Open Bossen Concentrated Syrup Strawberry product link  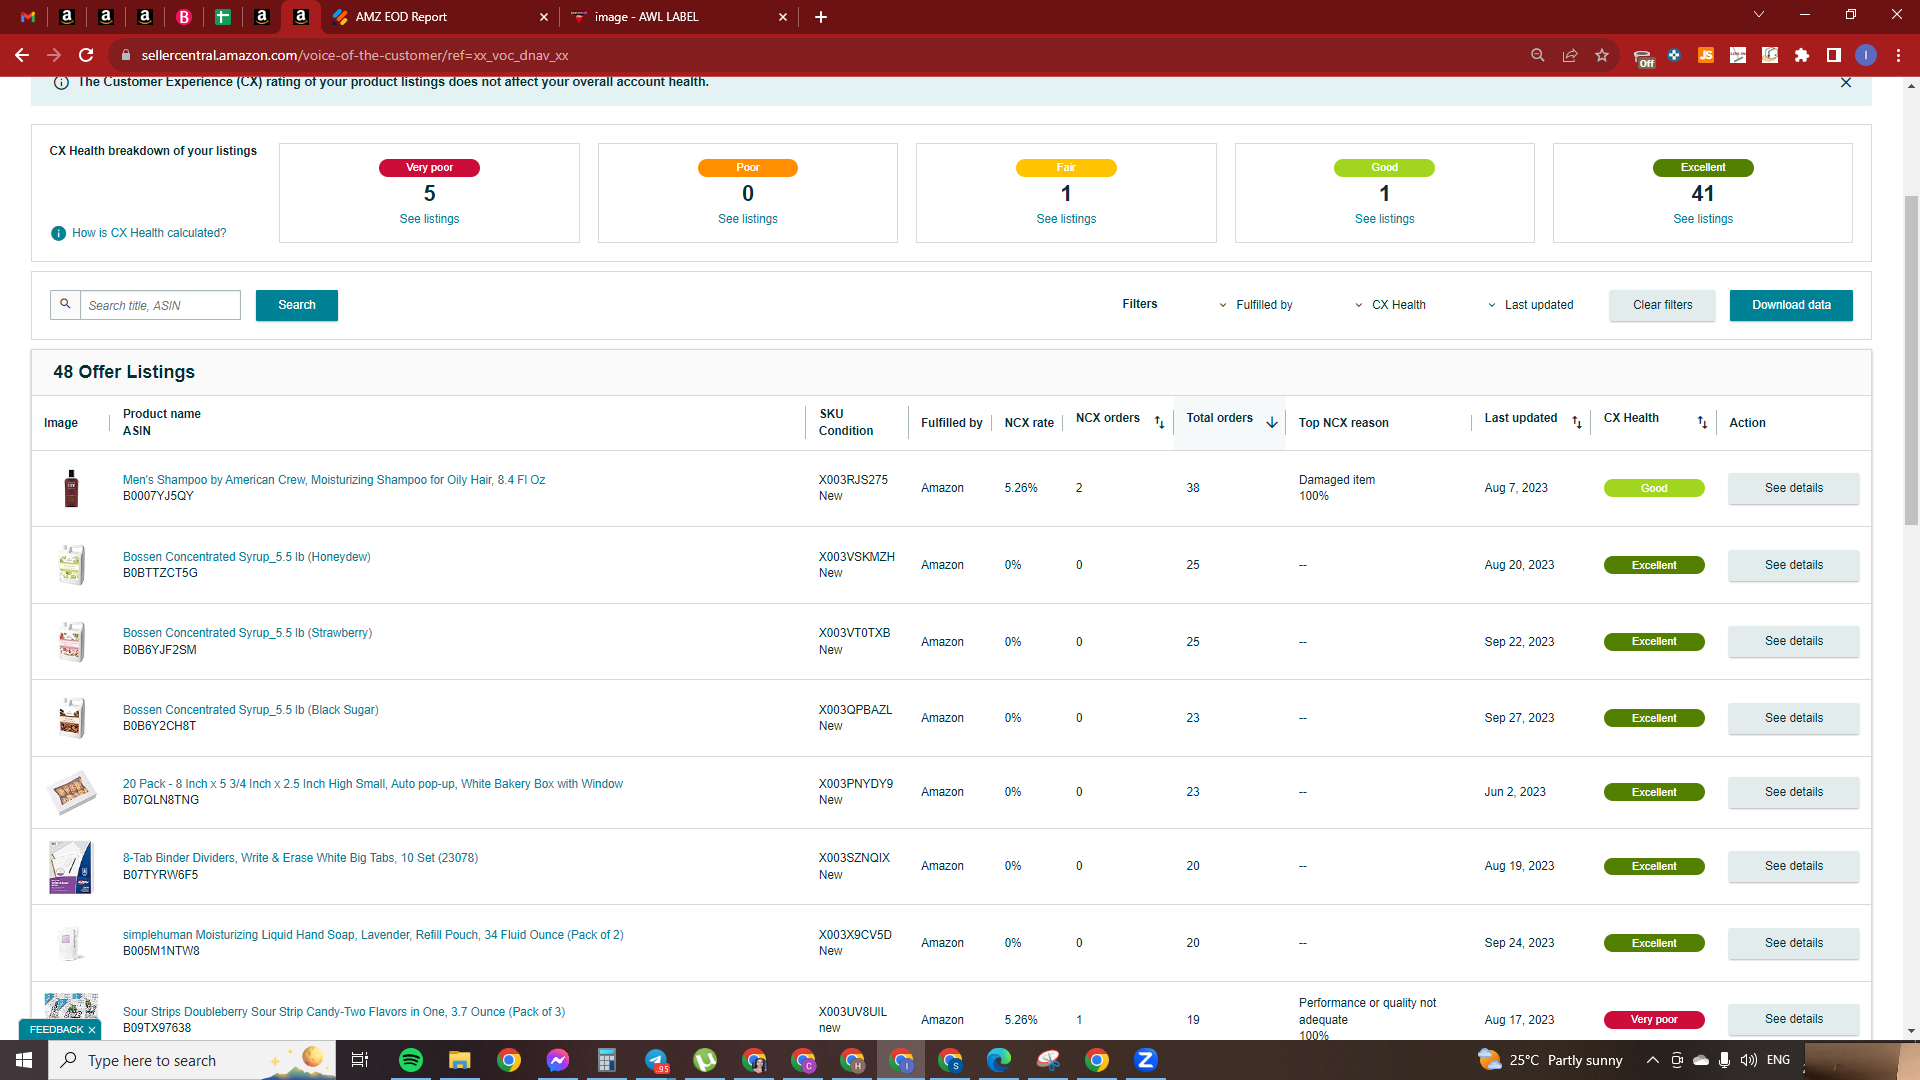[x=247, y=633]
